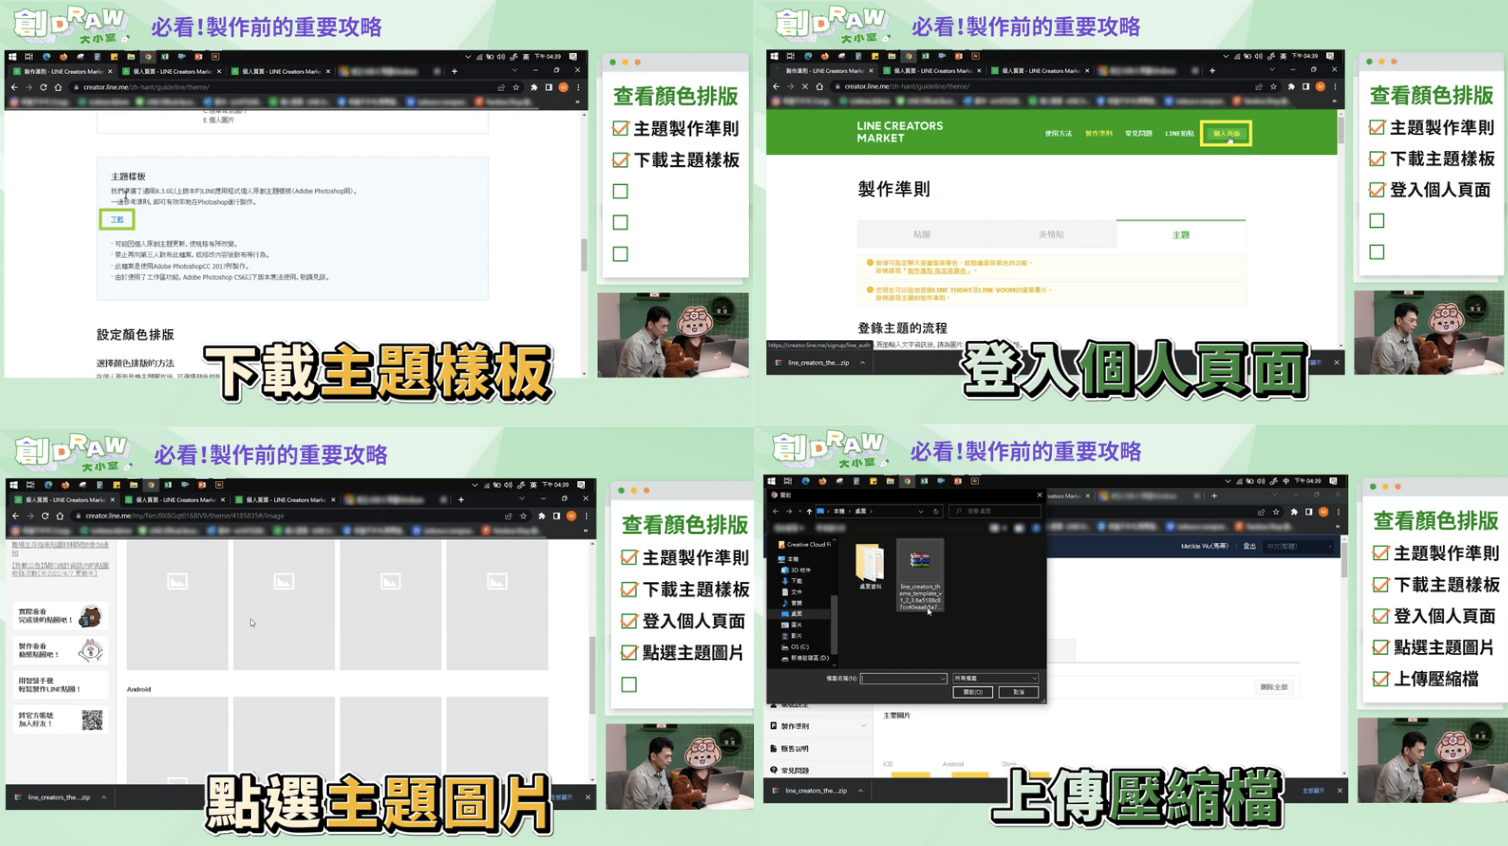Click refresh icon in file dialog address bar
The width and height of the screenshot is (1508, 846).
pos(936,511)
